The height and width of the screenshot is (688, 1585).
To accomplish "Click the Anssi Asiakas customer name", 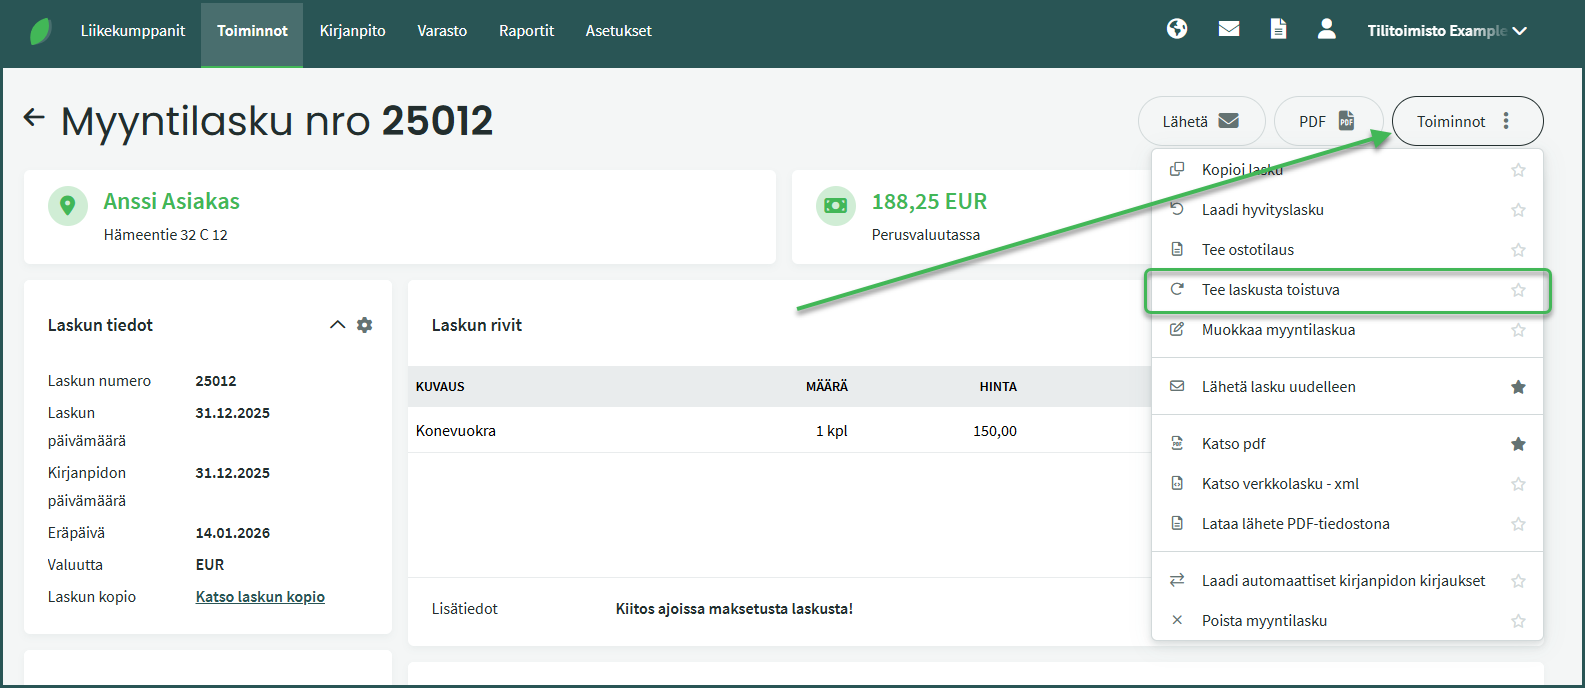I will pyautogui.click(x=172, y=201).
